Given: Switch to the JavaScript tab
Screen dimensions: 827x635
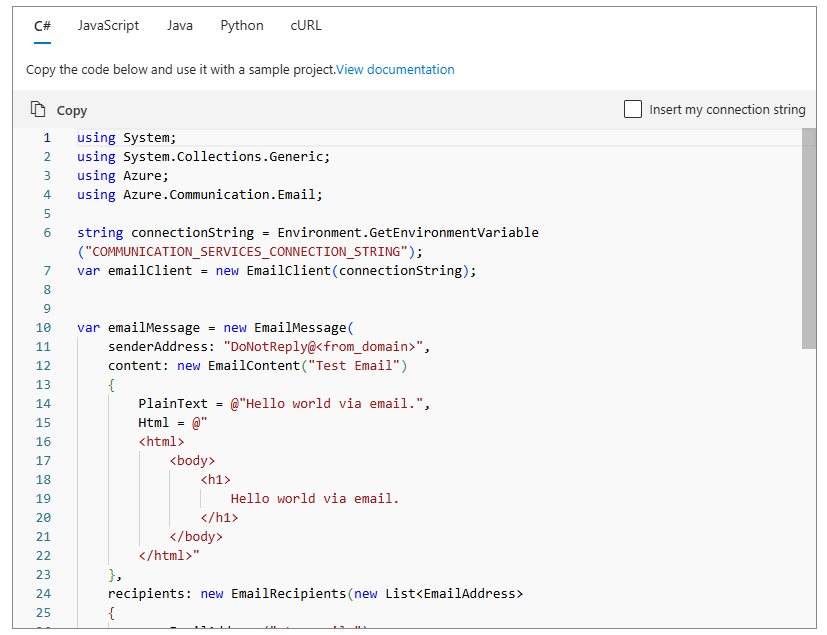Looking at the screenshot, I should [x=109, y=26].
